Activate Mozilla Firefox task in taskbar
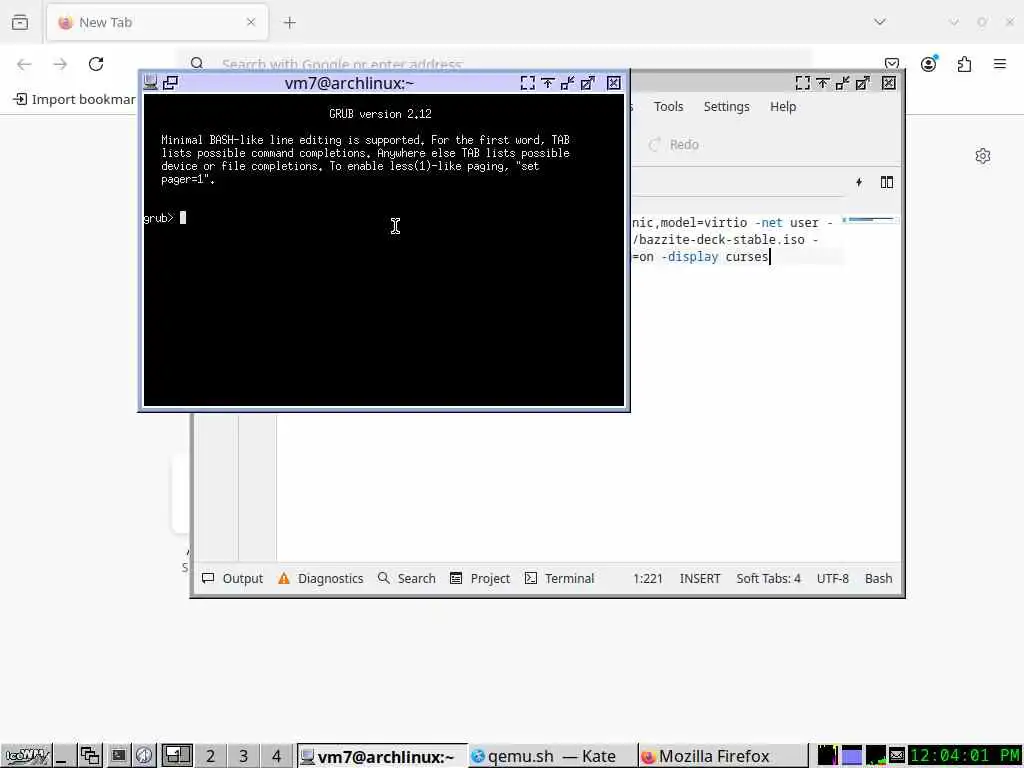This screenshot has width=1024, height=768. click(x=722, y=756)
